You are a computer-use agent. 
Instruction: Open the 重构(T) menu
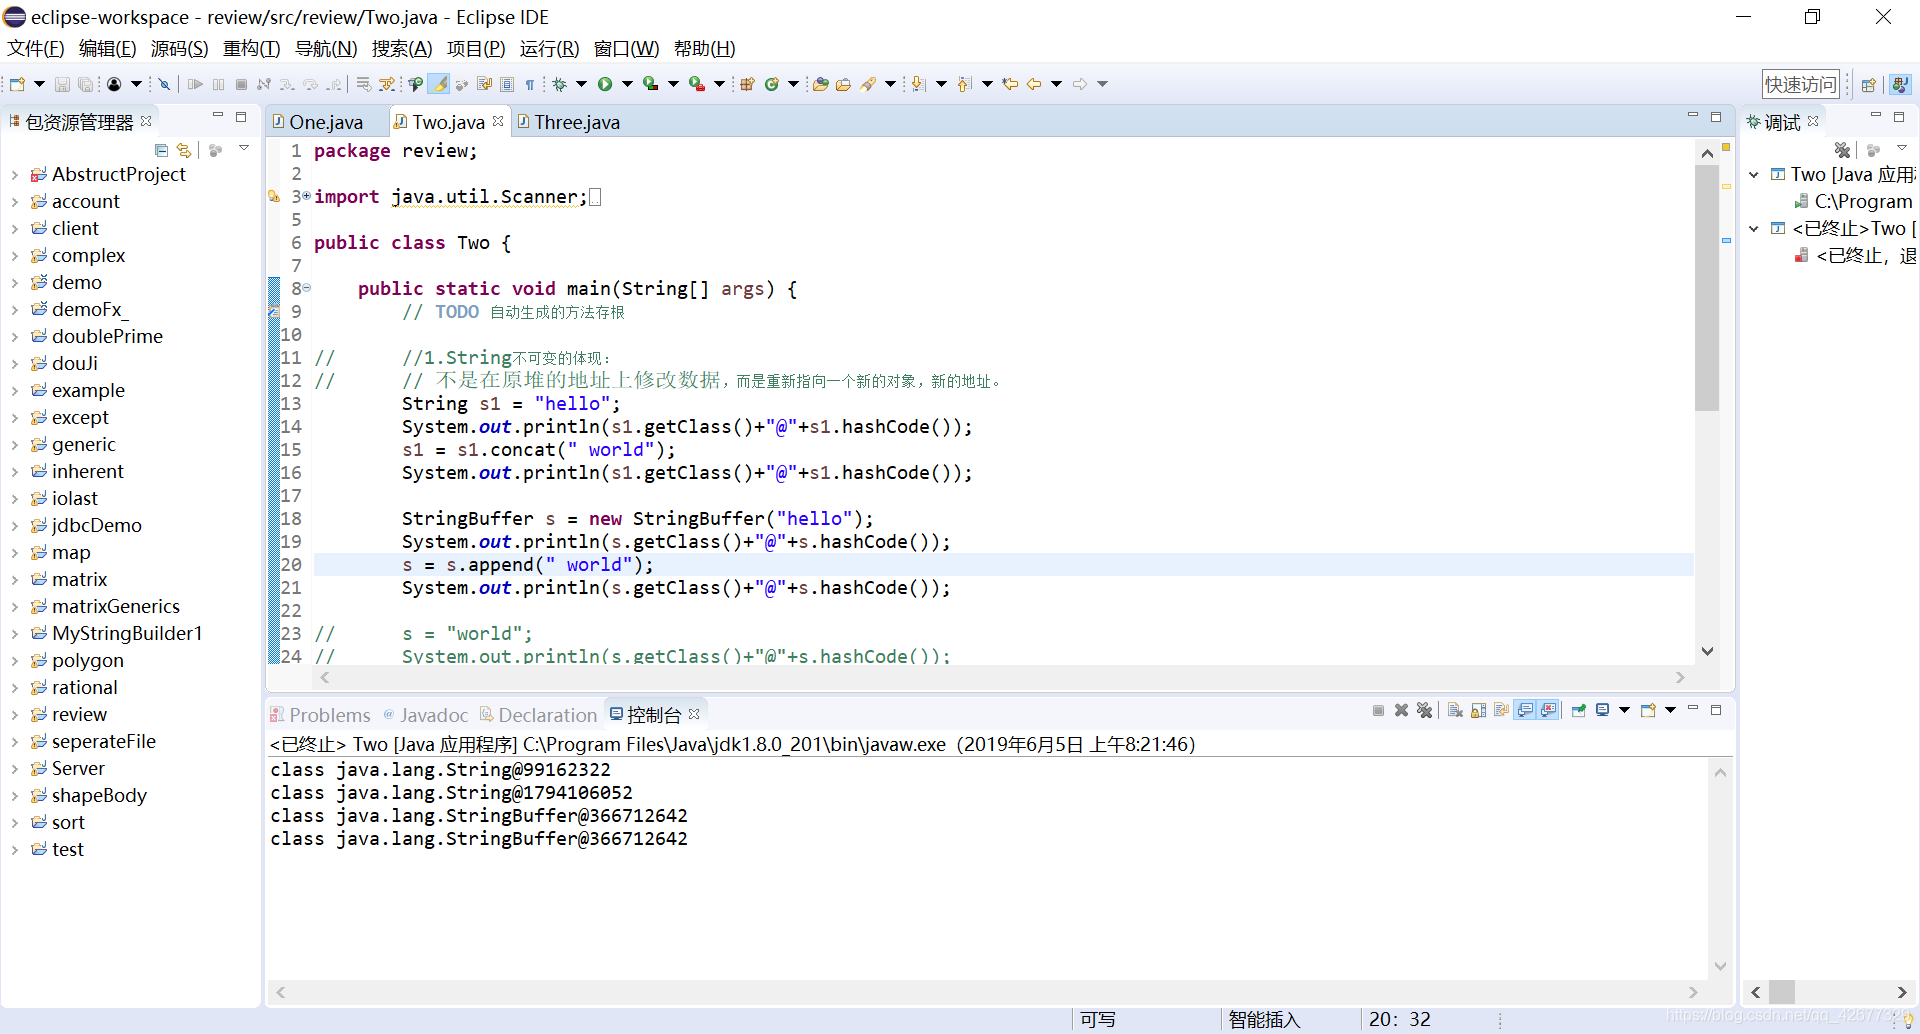pyautogui.click(x=251, y=49)
